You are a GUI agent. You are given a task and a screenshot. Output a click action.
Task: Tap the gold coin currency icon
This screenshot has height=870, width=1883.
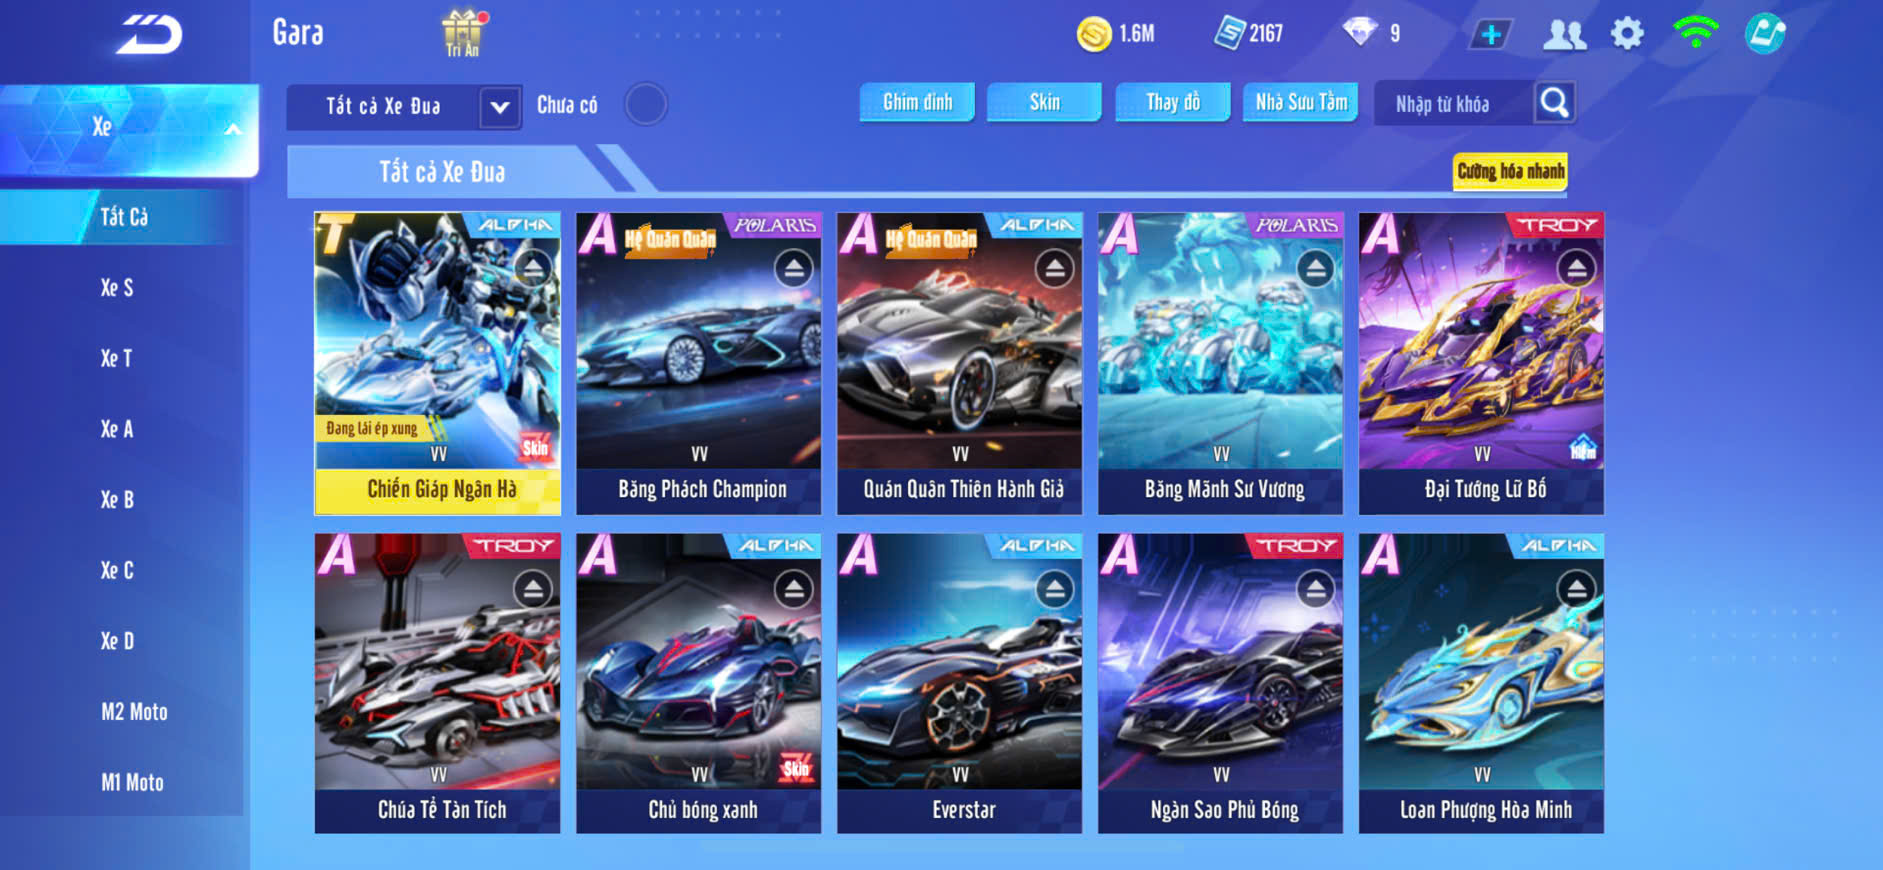(1094, 34)
